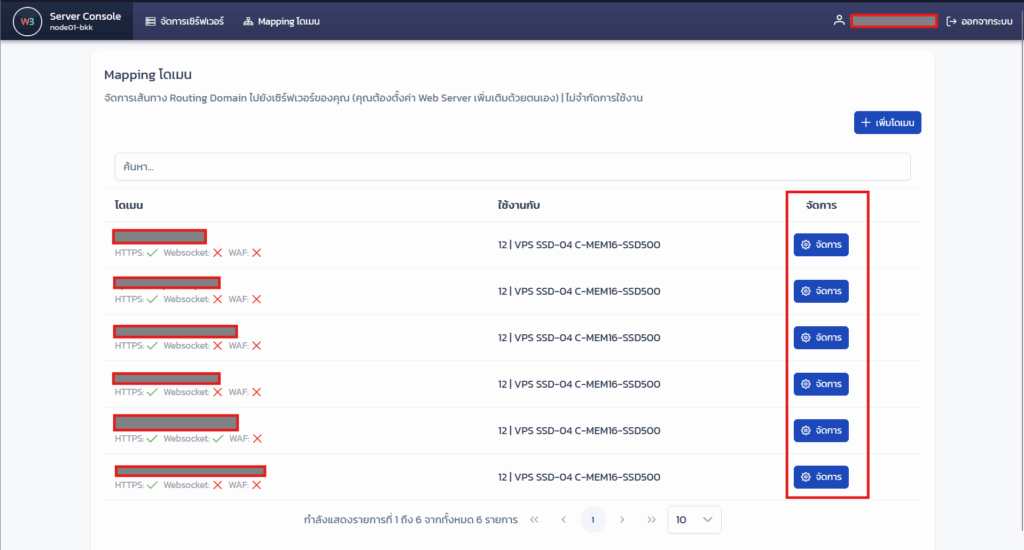Viewport: 1024px width, 550px height.
Task: Go to previous page with left chevron
Action: point(563,520)
